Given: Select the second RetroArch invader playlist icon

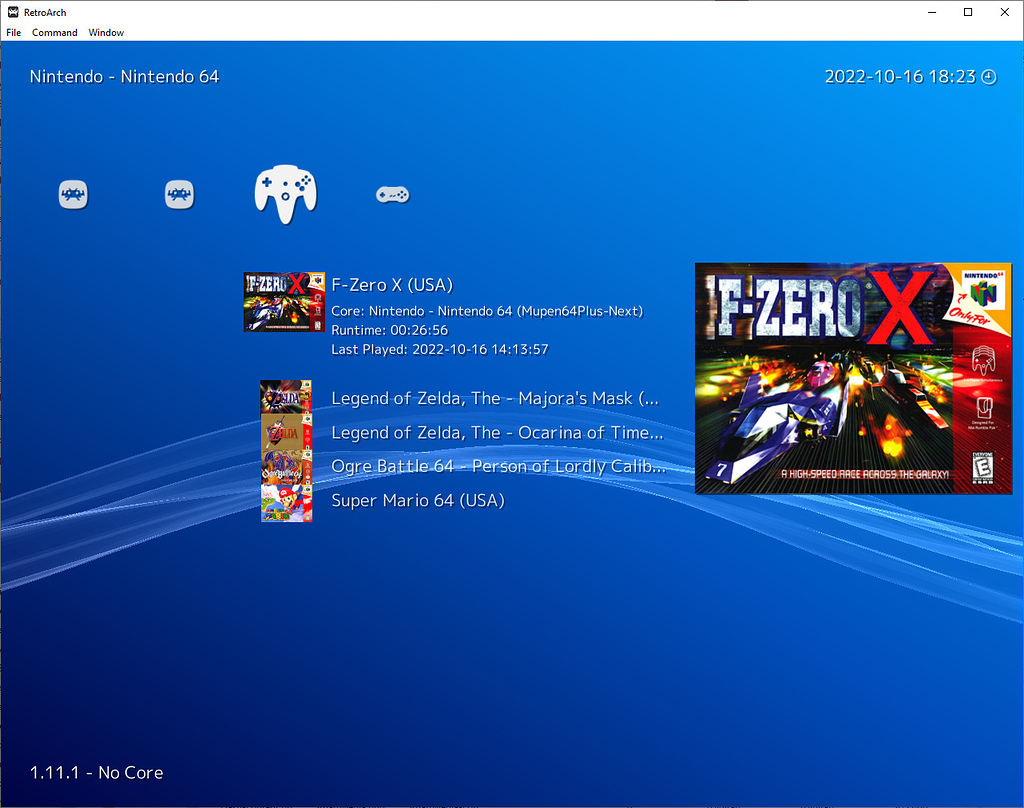Looking at the screenshot, I should [180, 193].
